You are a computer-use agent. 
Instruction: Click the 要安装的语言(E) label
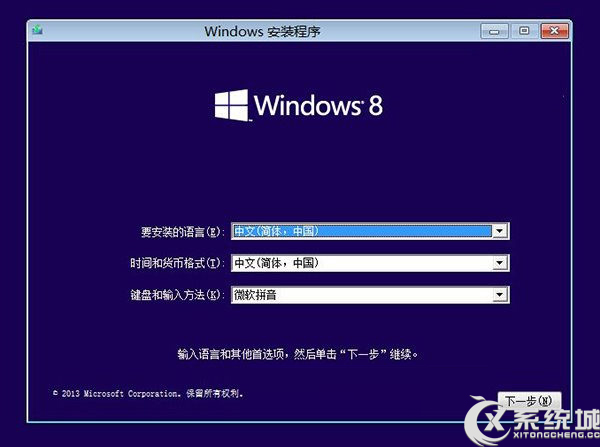pos(183,232)
